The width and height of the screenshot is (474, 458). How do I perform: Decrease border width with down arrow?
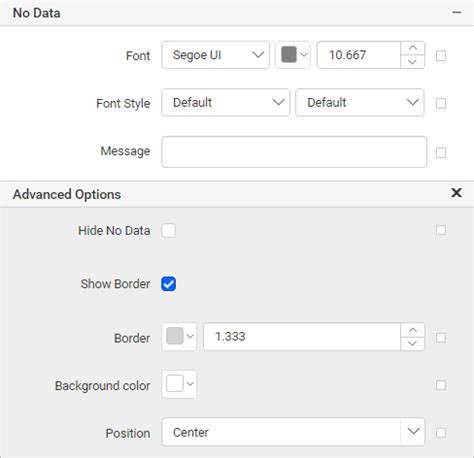tap(413, 343)
